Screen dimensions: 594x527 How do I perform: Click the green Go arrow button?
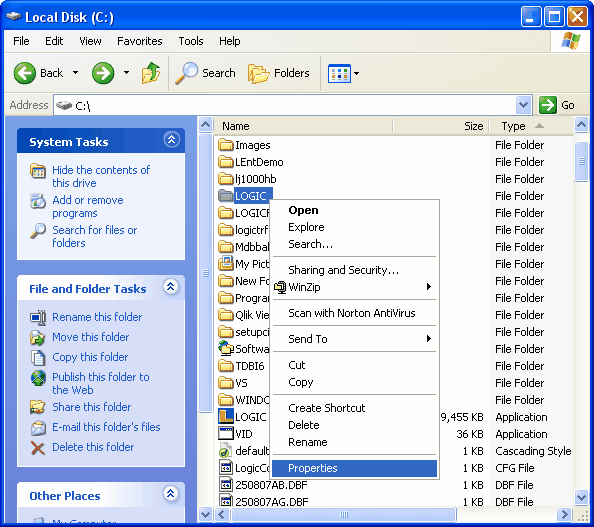pos(547,105)
